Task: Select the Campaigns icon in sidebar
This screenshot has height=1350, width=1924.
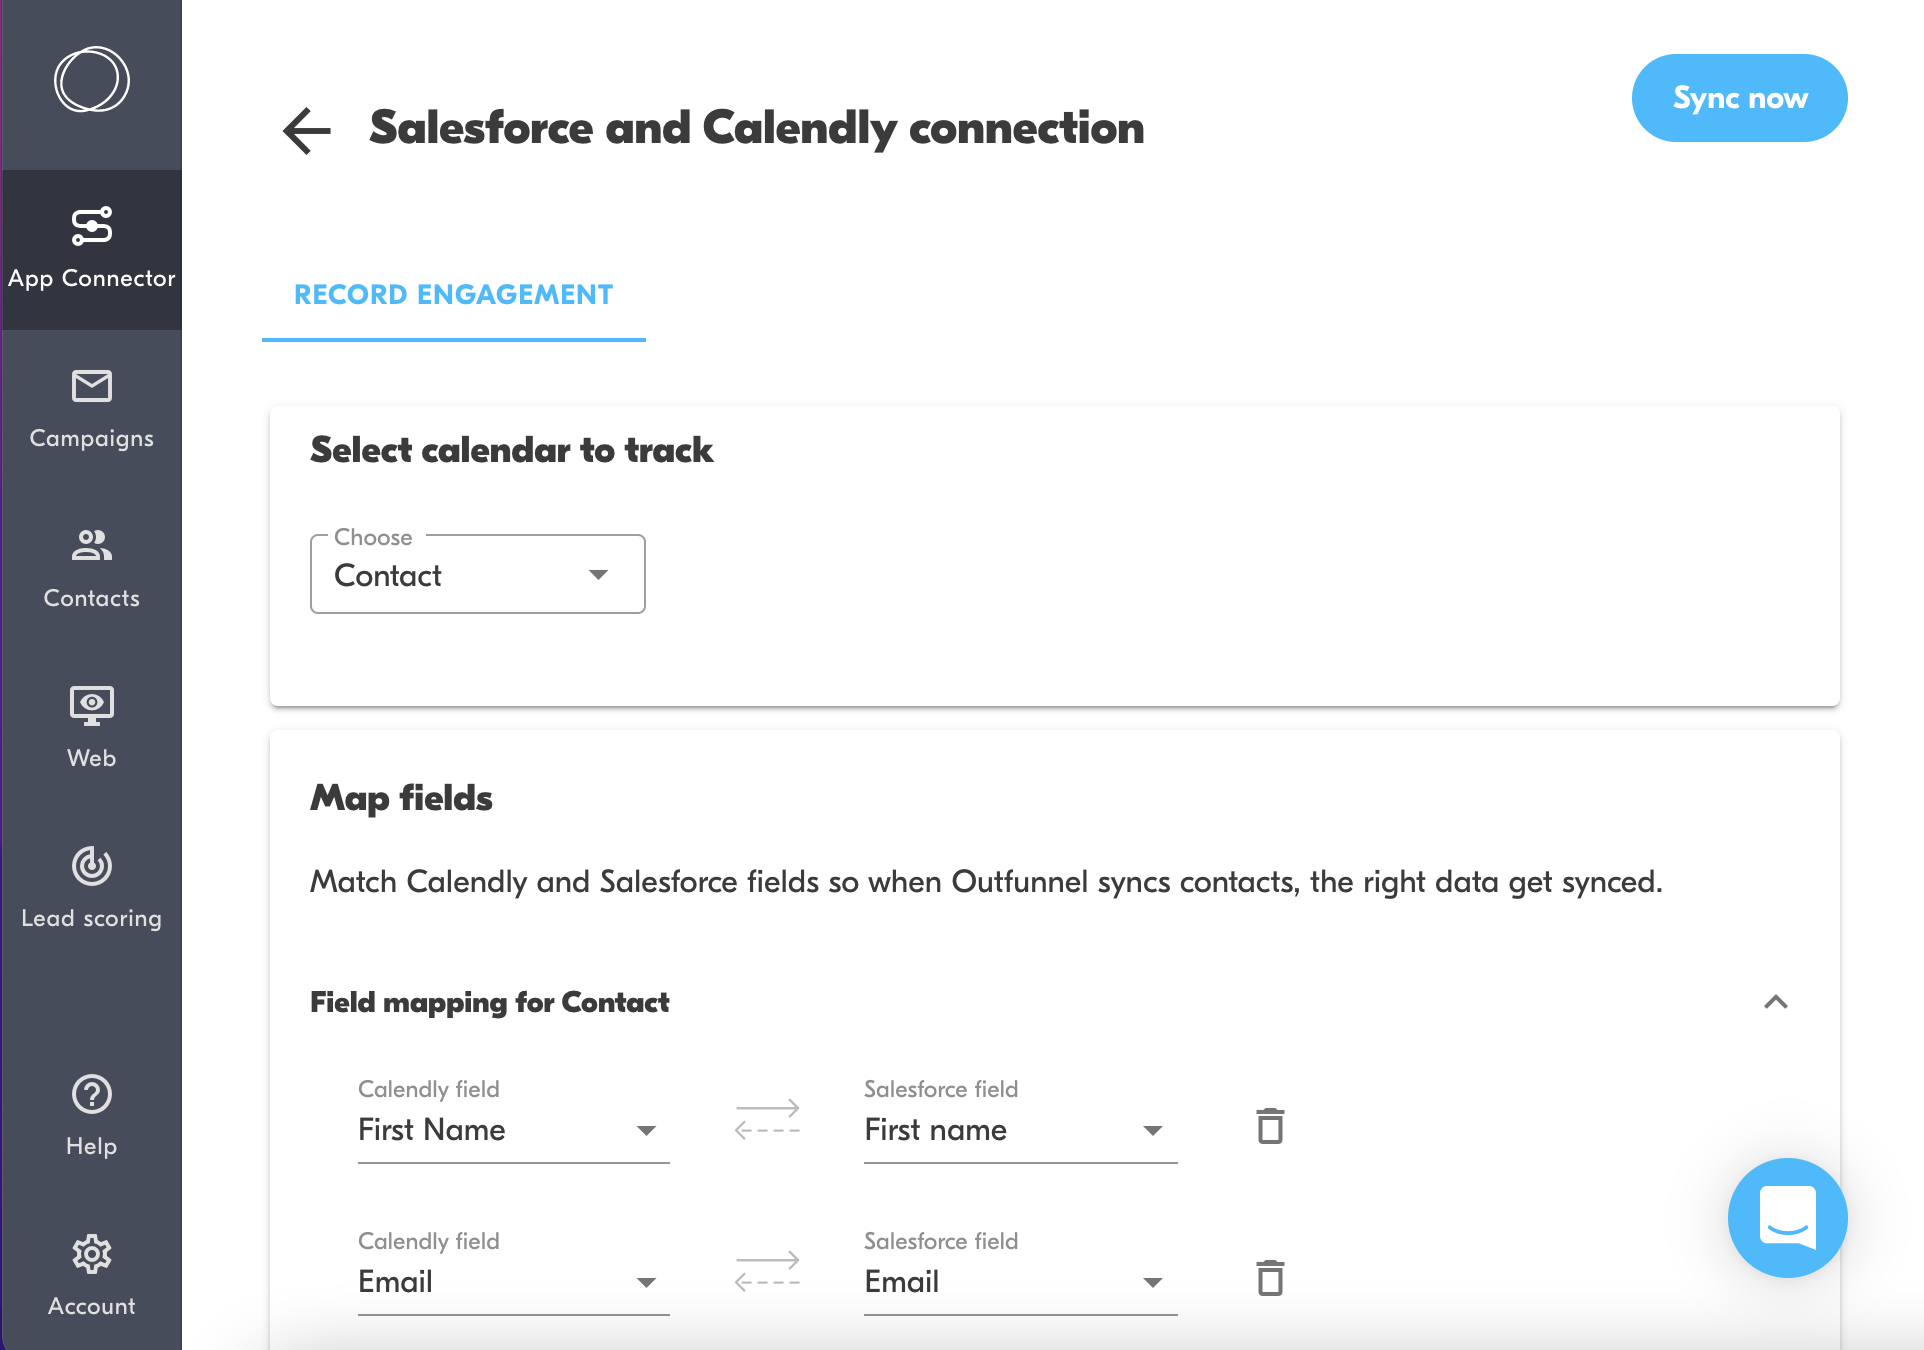Action: click(91, 405)
